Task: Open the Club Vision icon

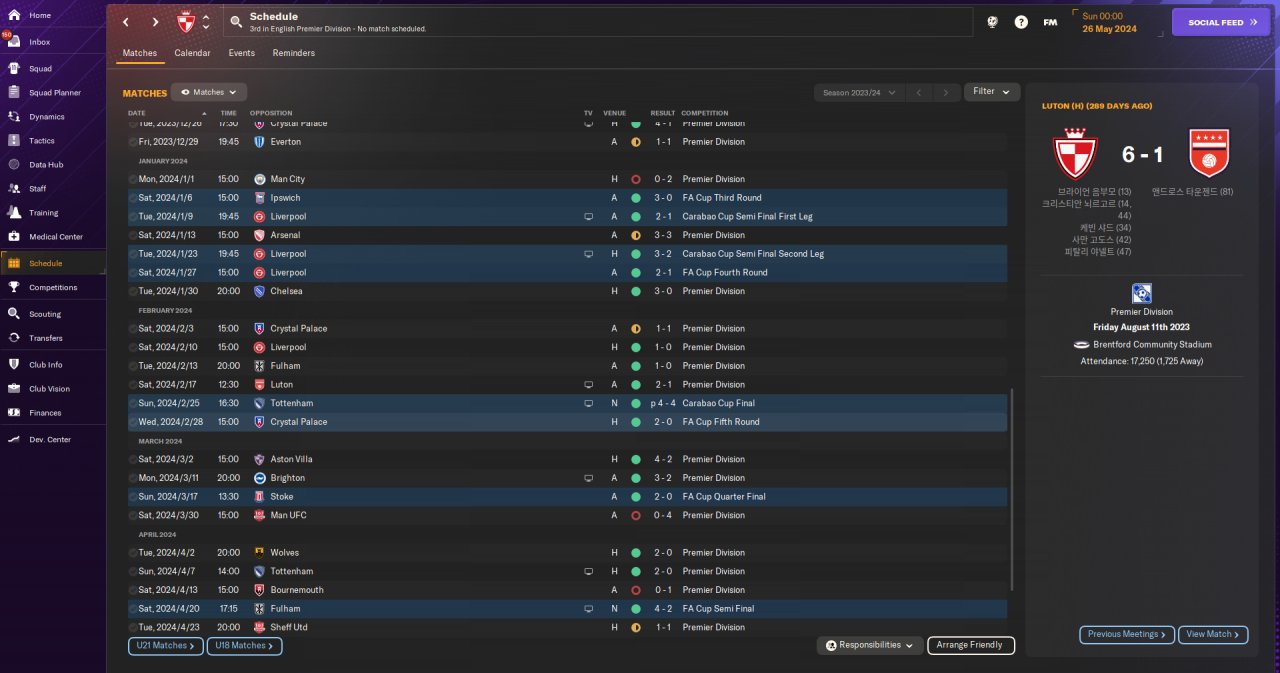Action: point(14,389)
